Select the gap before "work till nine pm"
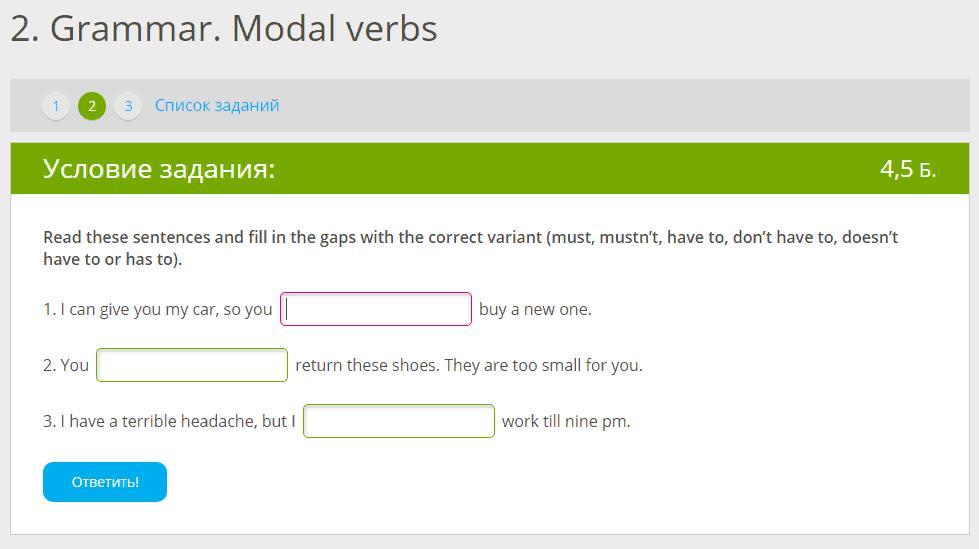The width and height of the screenshot is (979, 549). click(399, 421)
